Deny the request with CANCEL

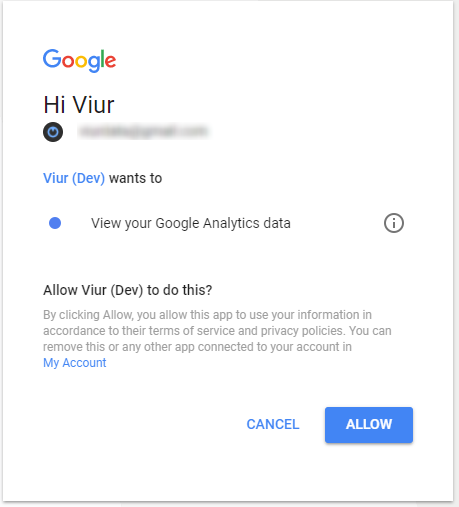coord(273,425)
